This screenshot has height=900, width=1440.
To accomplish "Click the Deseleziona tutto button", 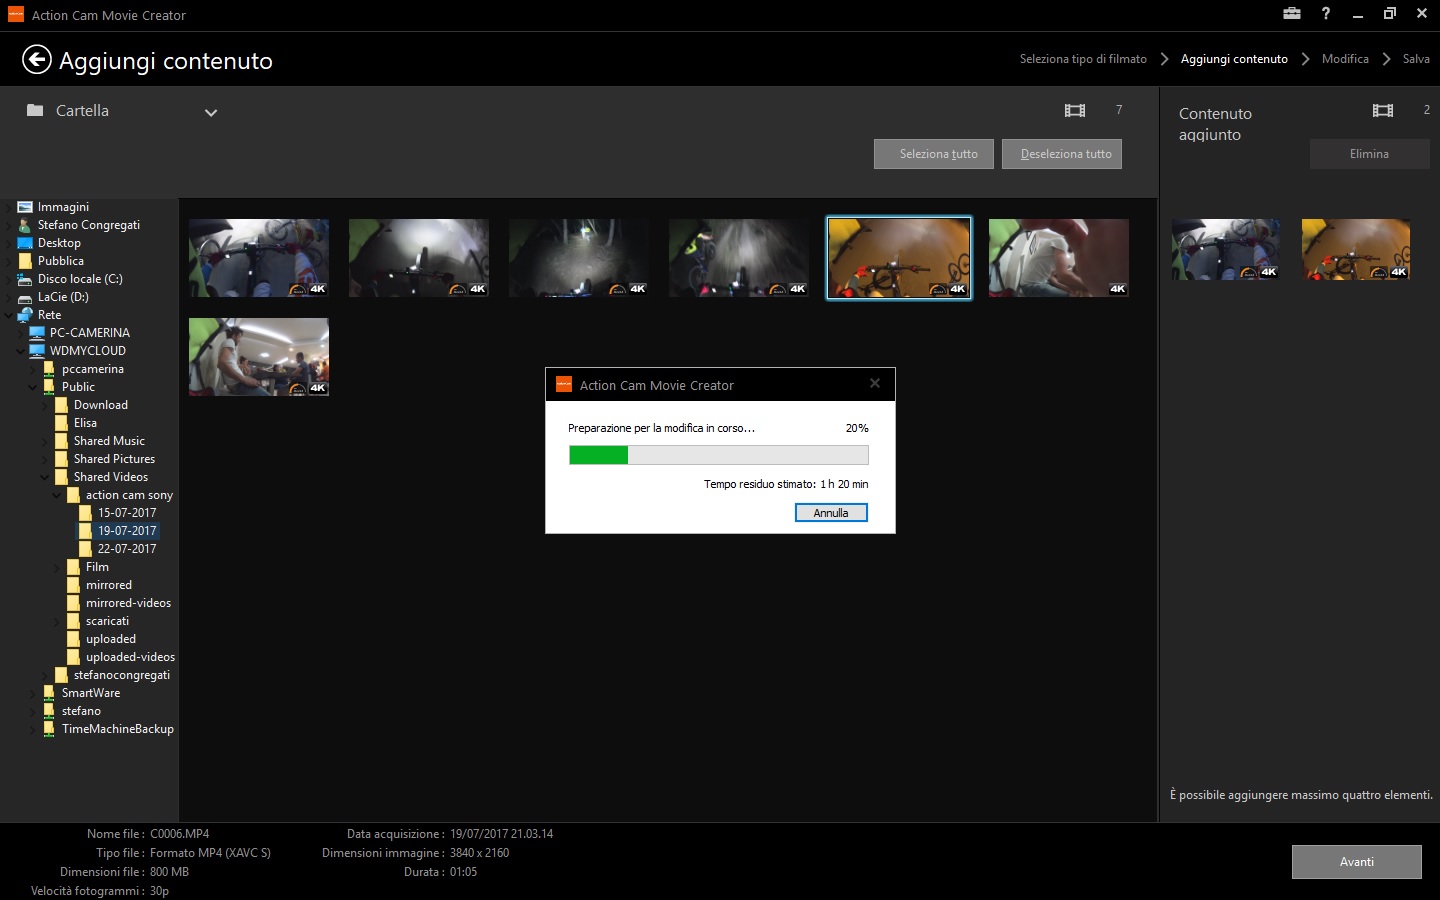I will 1062,154.
